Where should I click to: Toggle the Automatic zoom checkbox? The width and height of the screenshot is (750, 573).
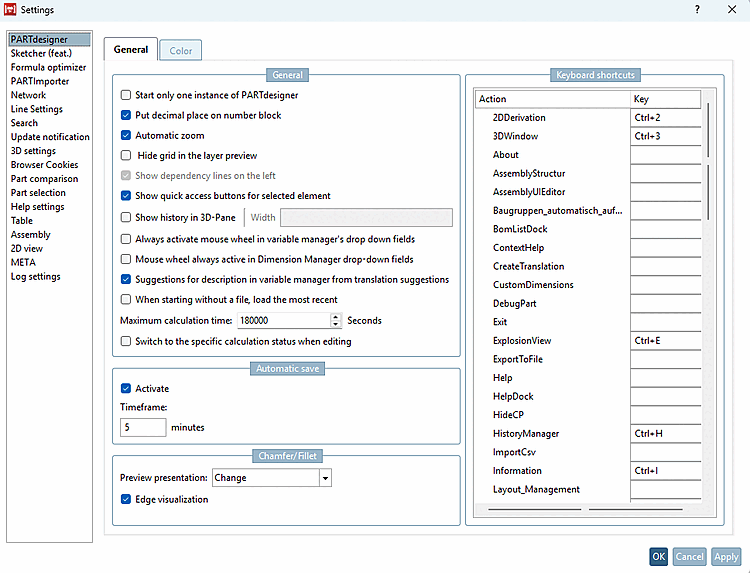pos(126,135)
